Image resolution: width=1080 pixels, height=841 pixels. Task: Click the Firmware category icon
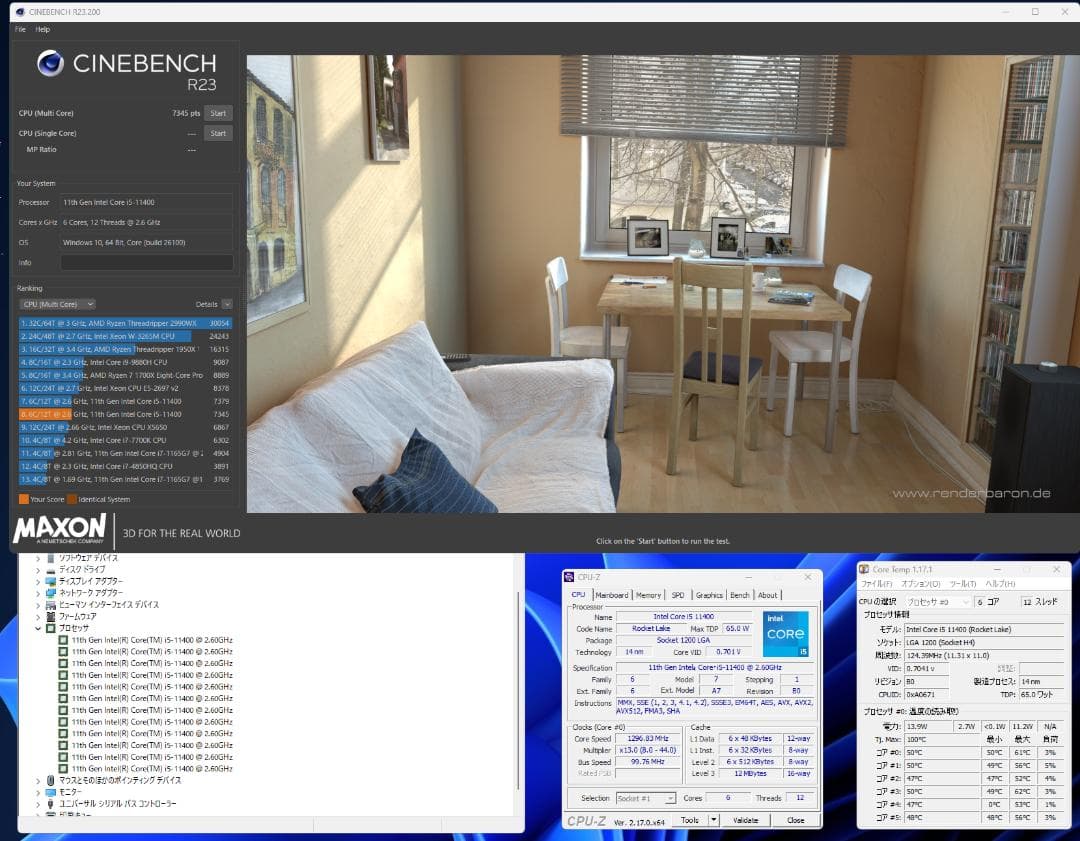pyautogui.click(x=51, y=617)
